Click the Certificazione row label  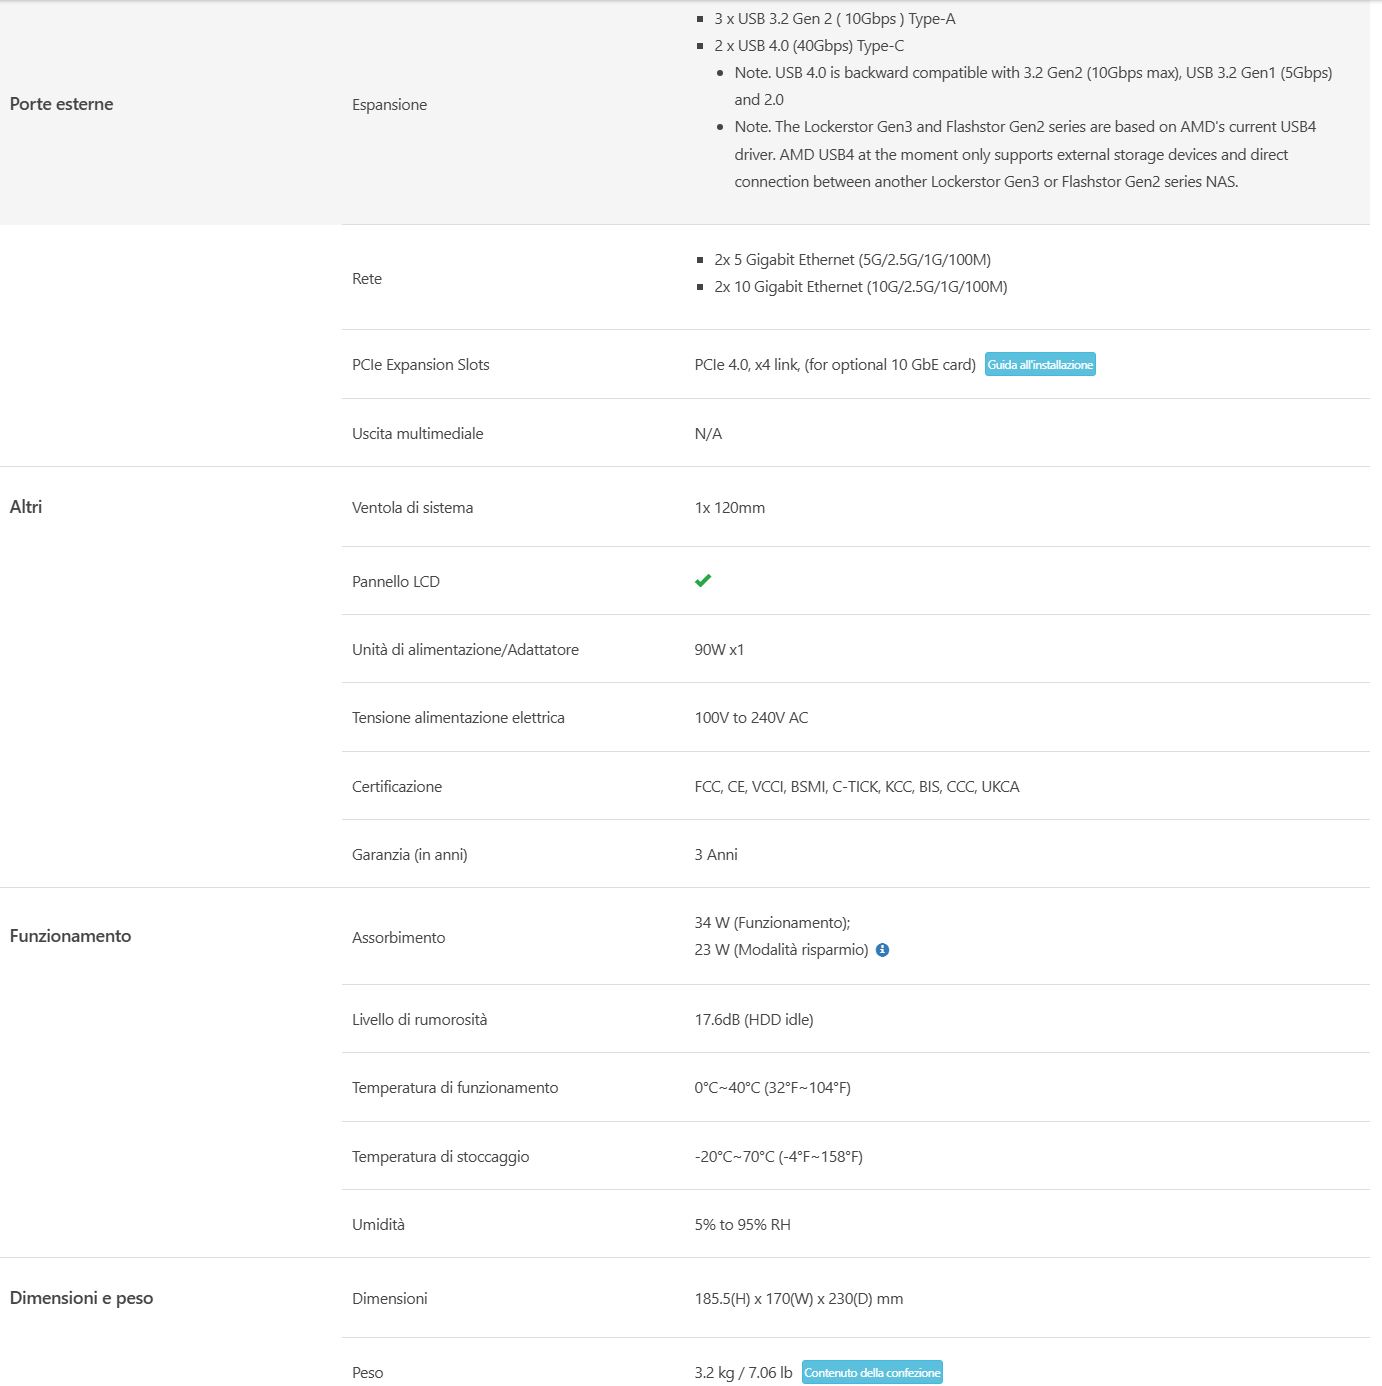(x=397, y=787)
